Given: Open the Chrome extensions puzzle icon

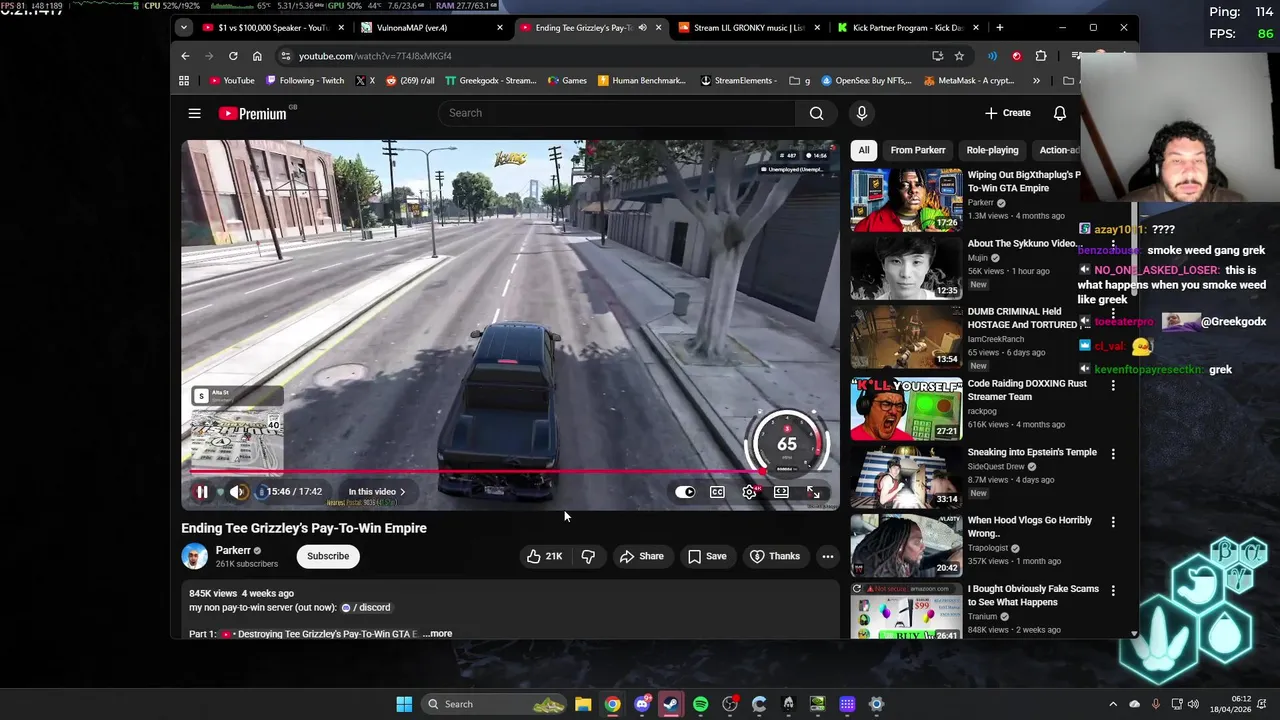Looking at the screenshot, I should (1041, 56).
